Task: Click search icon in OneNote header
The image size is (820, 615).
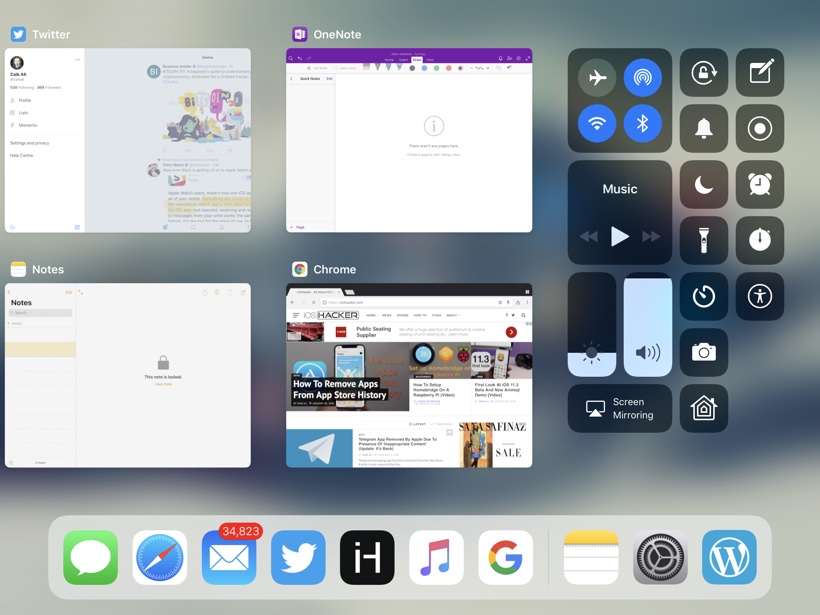Action: click(x=291, y=58)
